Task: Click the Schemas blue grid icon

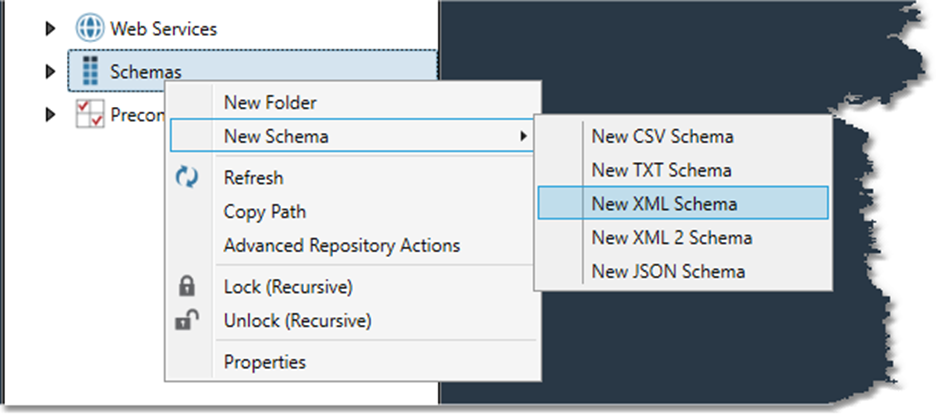Action: (x=90, y=71)
